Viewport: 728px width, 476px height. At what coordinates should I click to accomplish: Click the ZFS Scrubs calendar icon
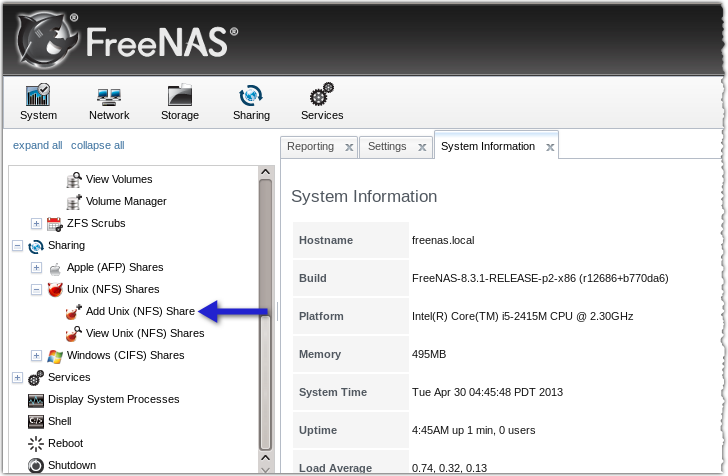point(55,224)
